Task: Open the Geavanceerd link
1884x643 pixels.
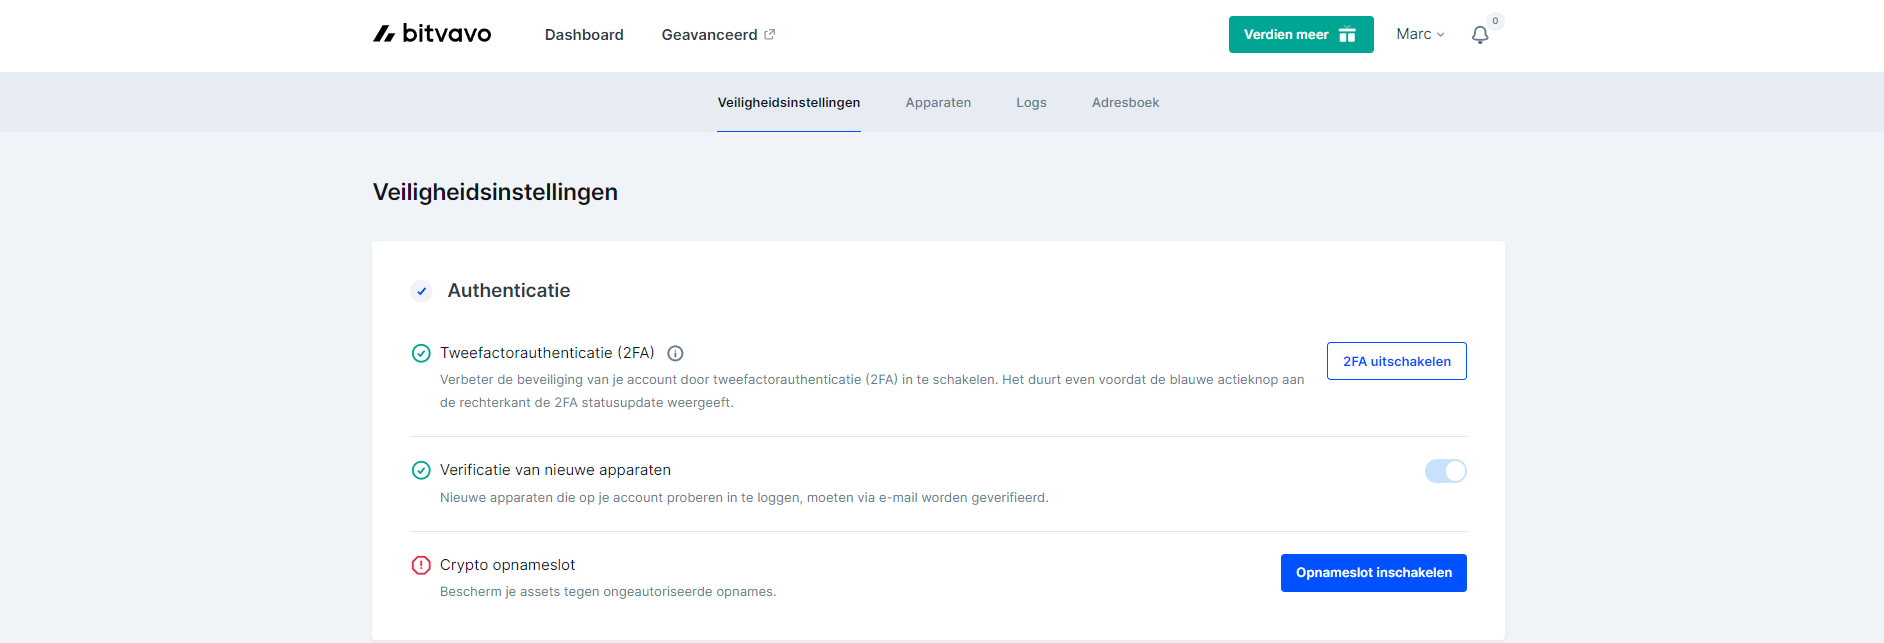Action: [x=709, y=35]
